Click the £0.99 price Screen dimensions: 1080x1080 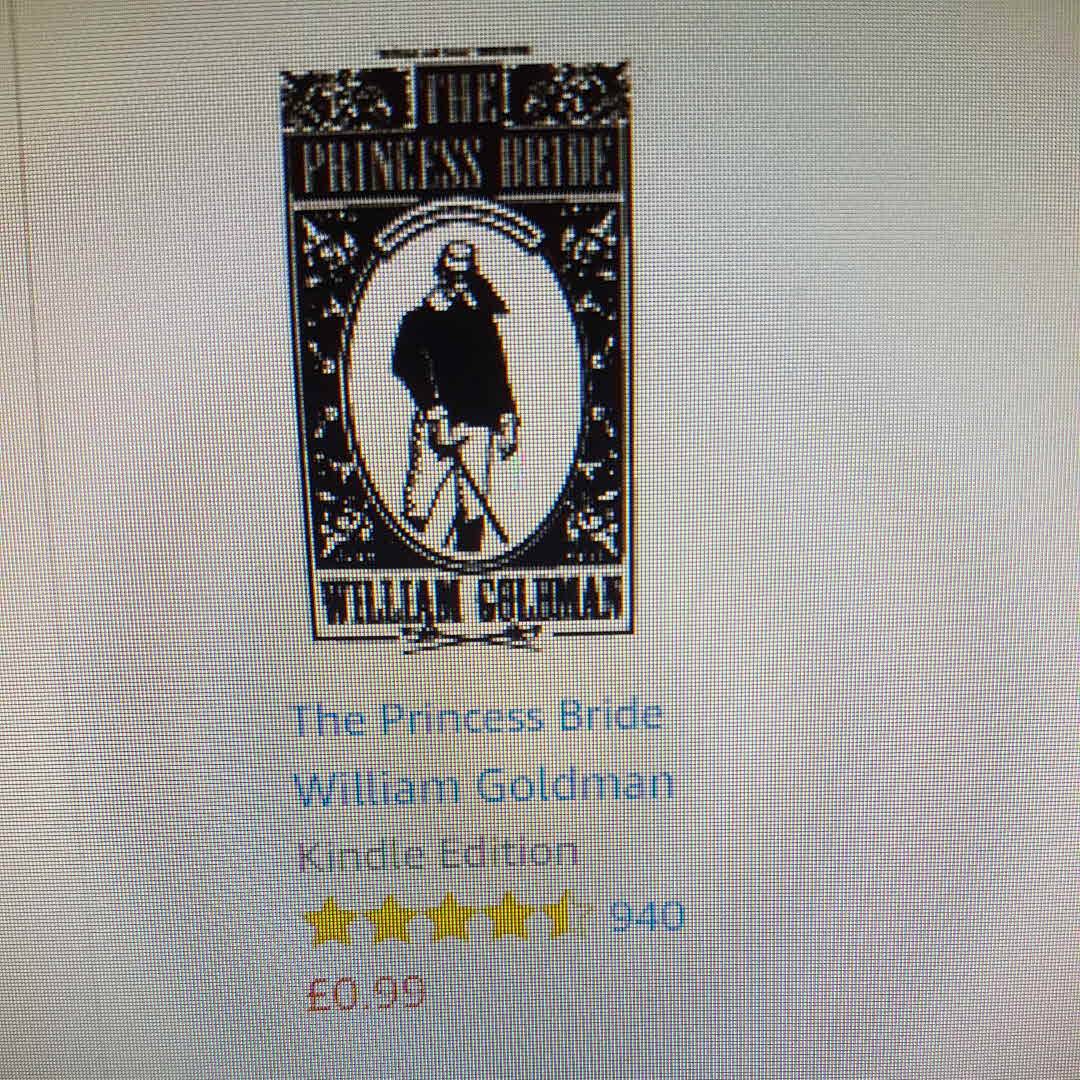(x=365, y=993)
